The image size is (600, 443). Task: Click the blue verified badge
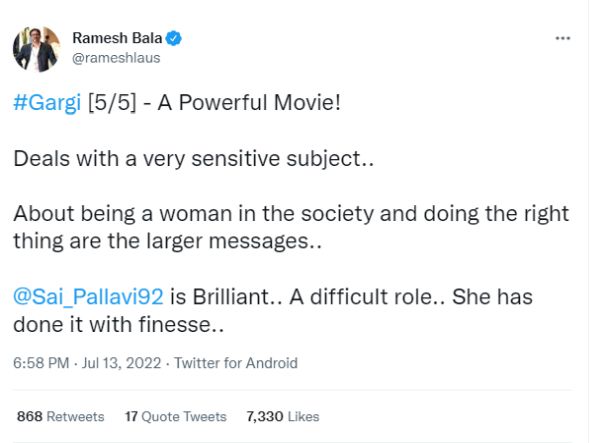174,39
